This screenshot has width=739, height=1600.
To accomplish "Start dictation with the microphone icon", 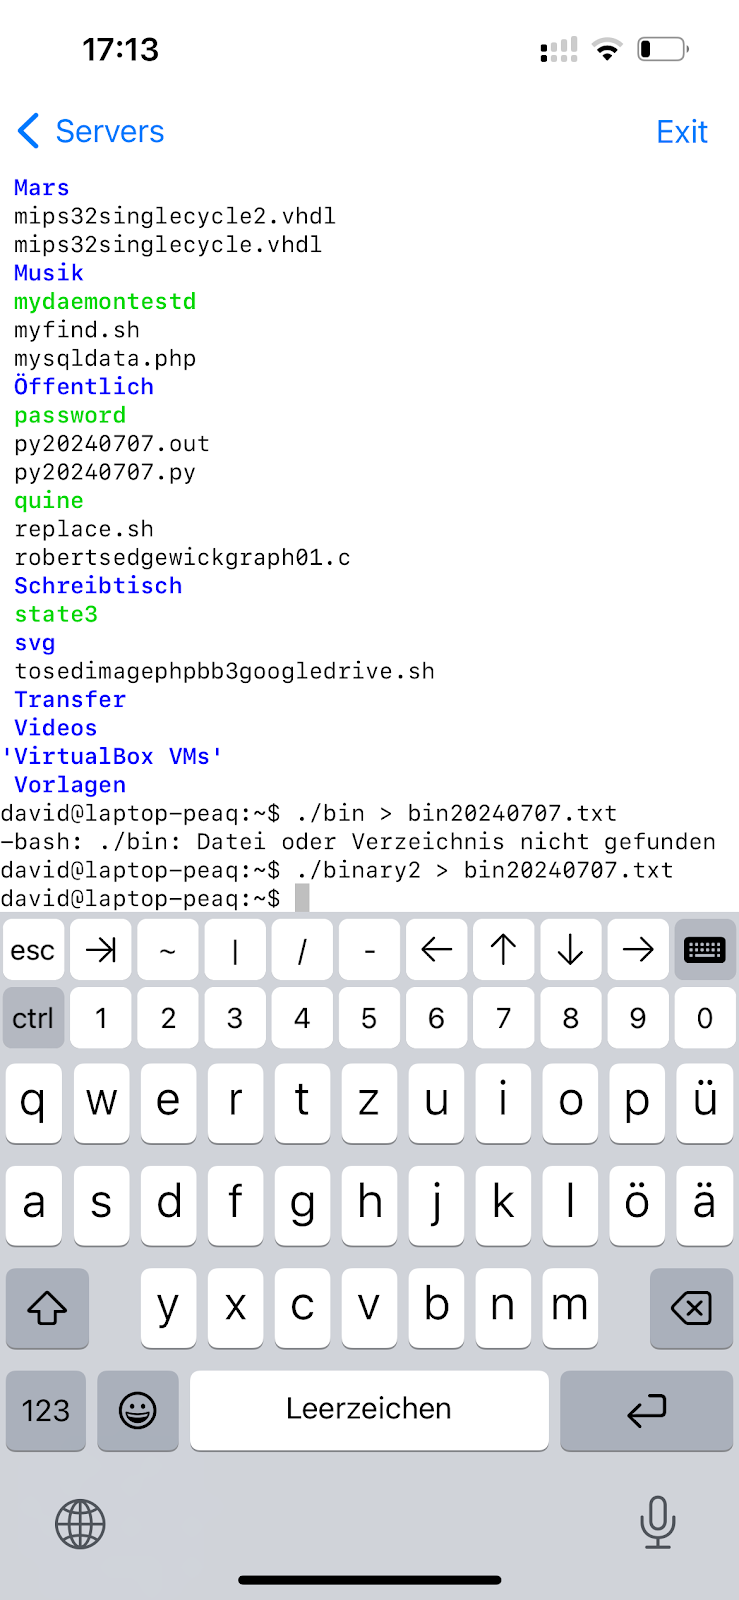I will (x=657, y=1523).
